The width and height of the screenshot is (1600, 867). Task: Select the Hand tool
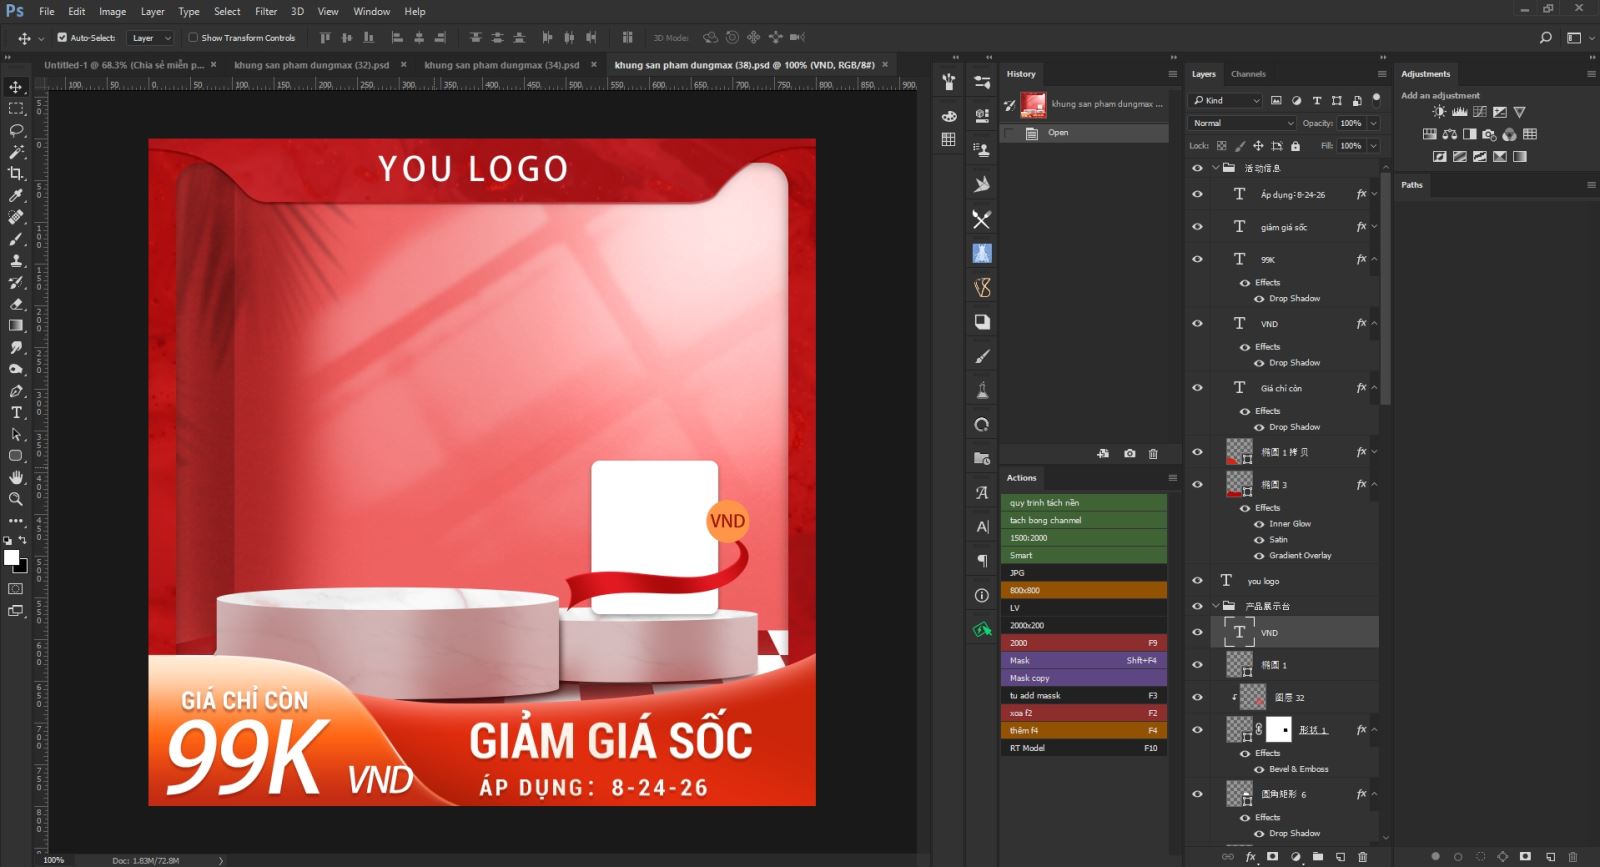(16, 477)
